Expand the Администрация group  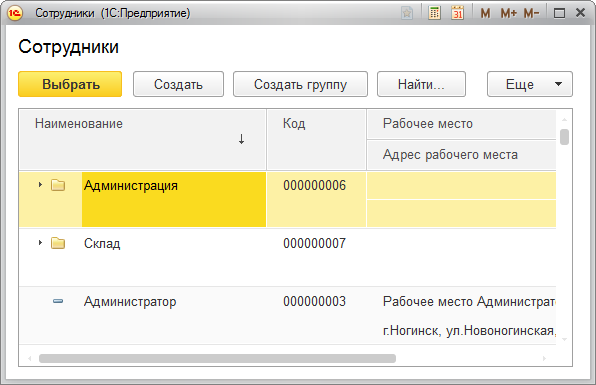(x=40, y=185)
